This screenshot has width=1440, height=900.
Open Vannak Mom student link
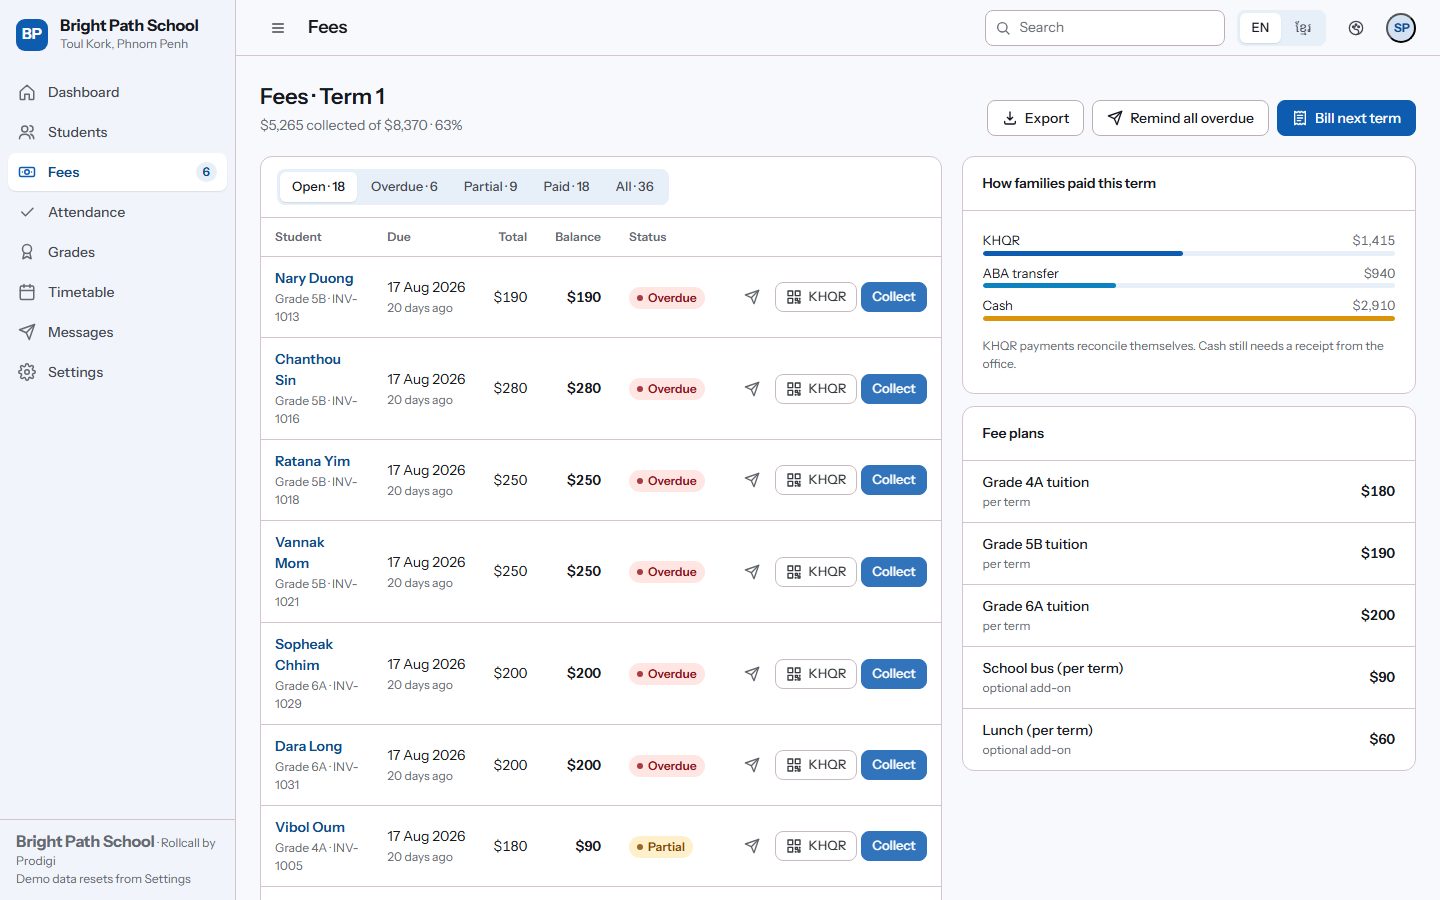[x=300, y=553]
